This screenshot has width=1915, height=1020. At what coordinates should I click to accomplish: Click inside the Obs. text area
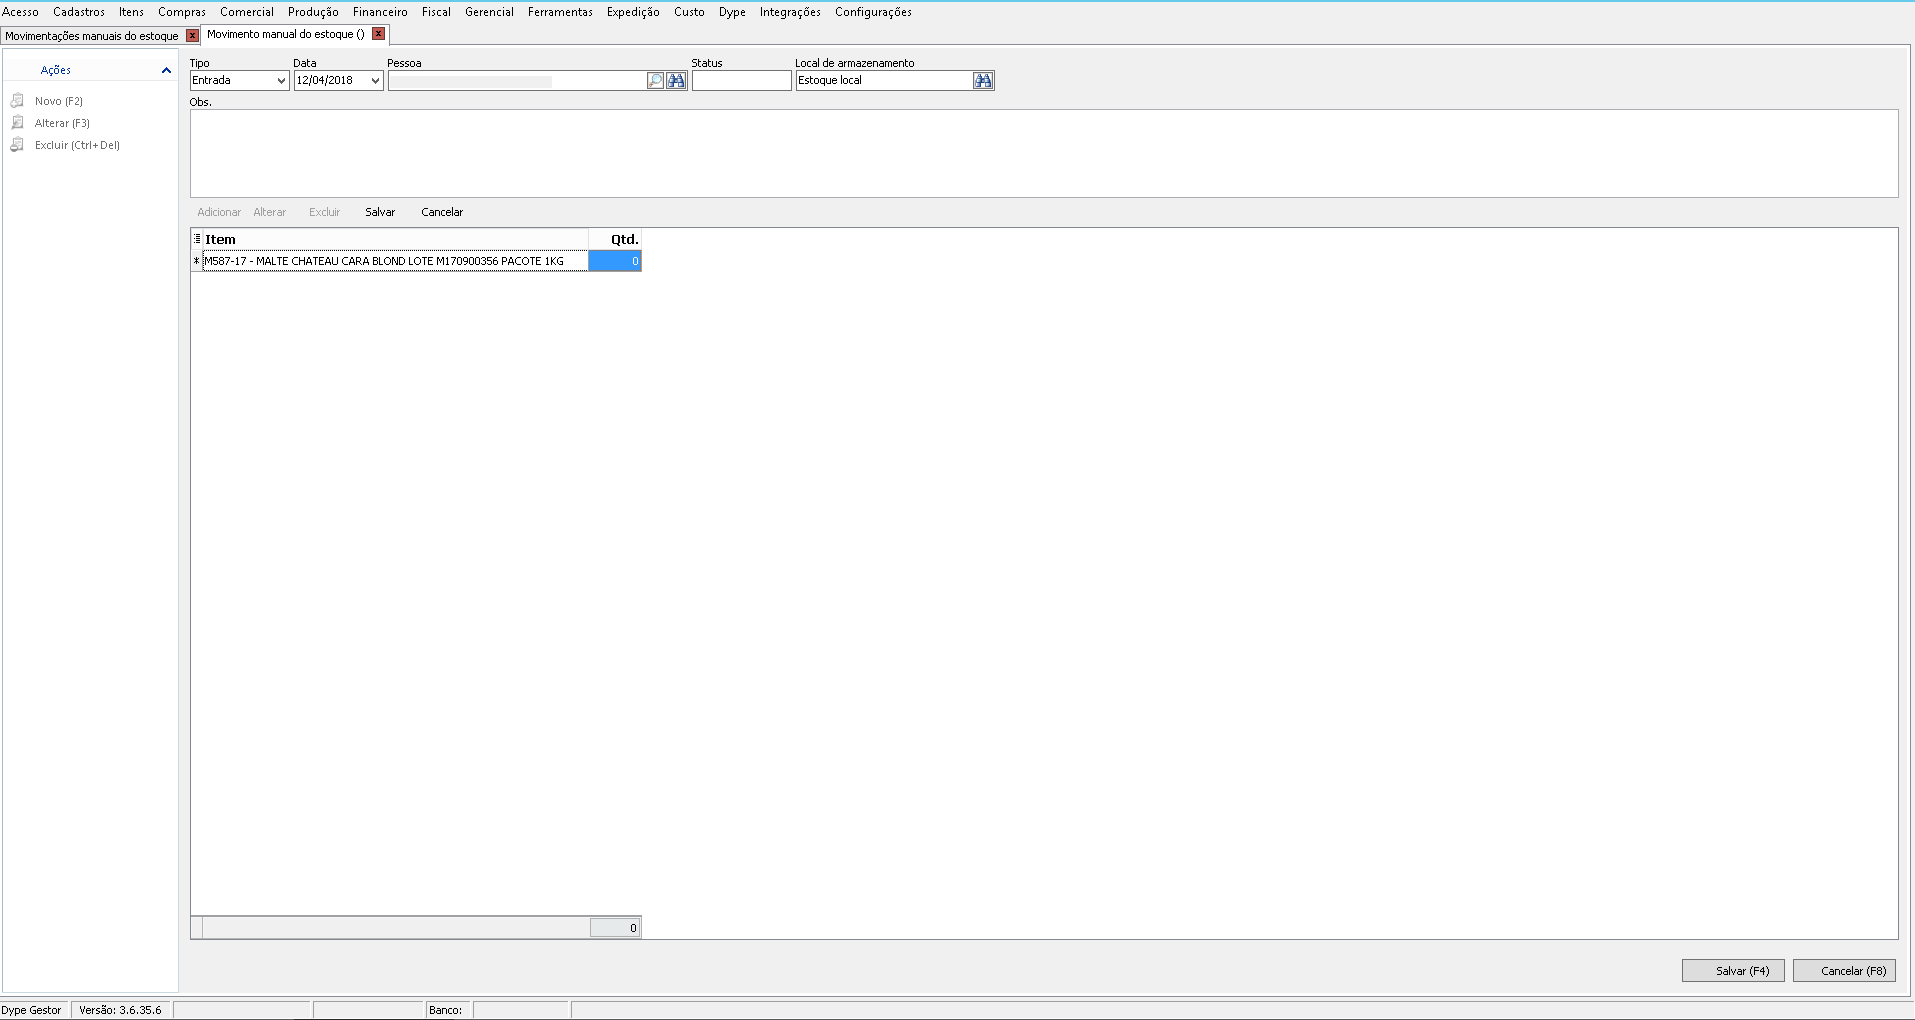(x=1044, y=153)
